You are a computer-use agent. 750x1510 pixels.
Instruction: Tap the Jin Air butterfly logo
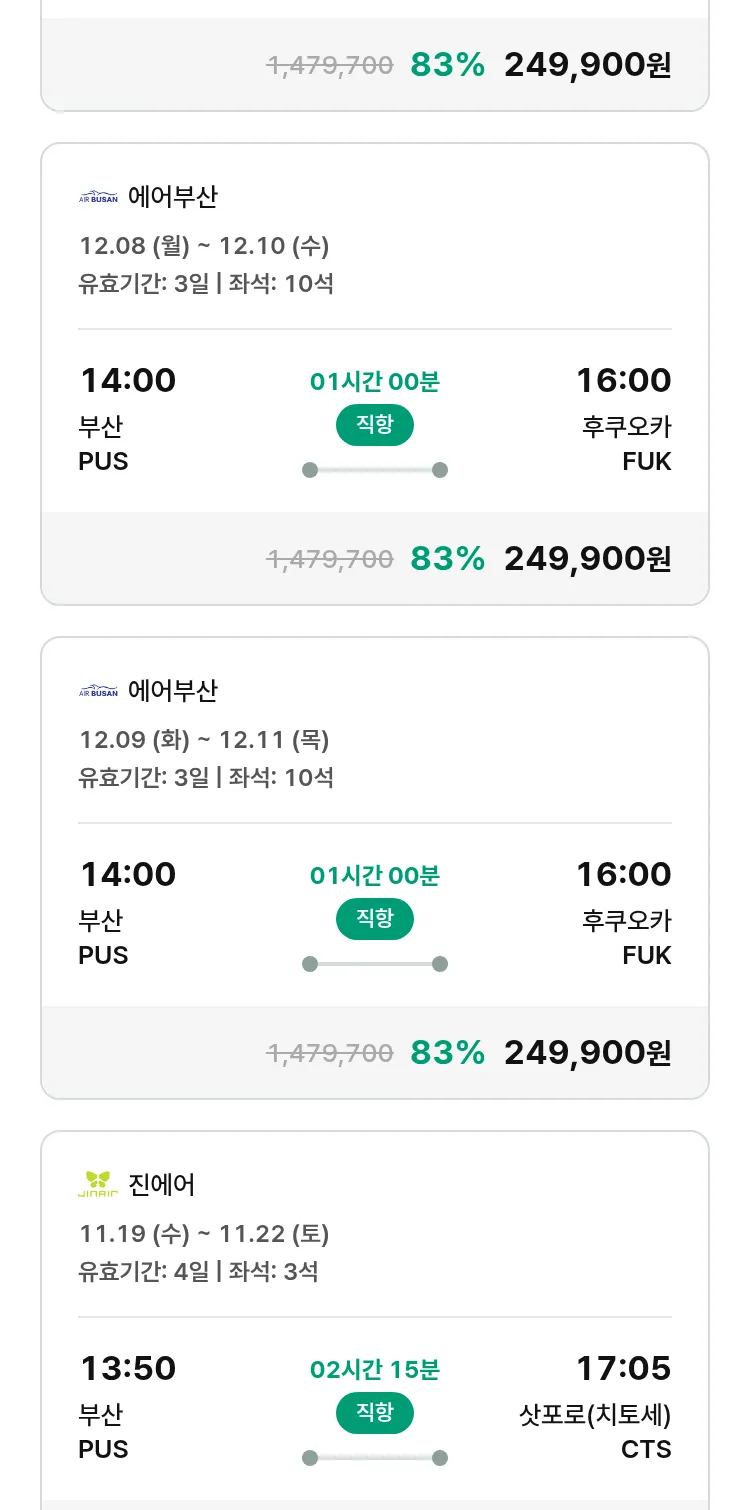point(98,1184)
